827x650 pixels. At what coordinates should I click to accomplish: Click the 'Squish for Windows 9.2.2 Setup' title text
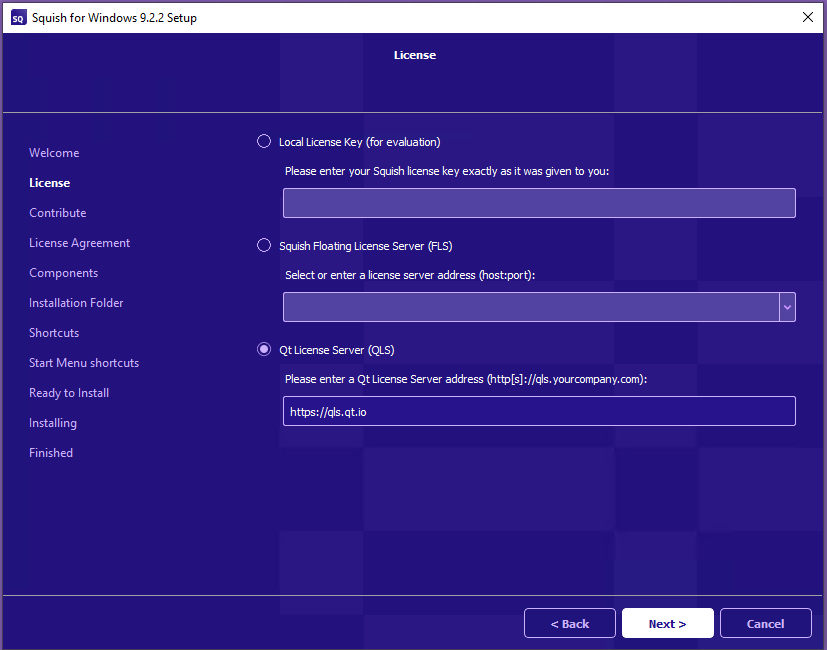point(114,18)
